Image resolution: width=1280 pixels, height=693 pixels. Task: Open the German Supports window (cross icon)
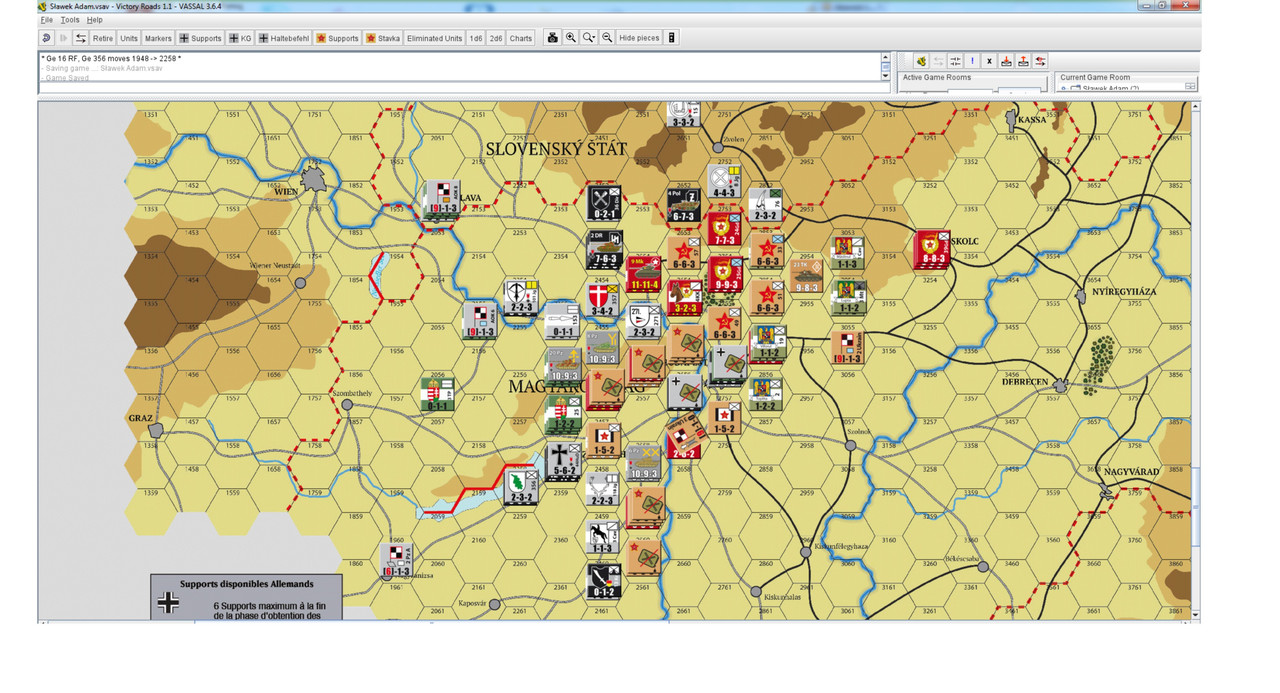[x=200, y=38]
